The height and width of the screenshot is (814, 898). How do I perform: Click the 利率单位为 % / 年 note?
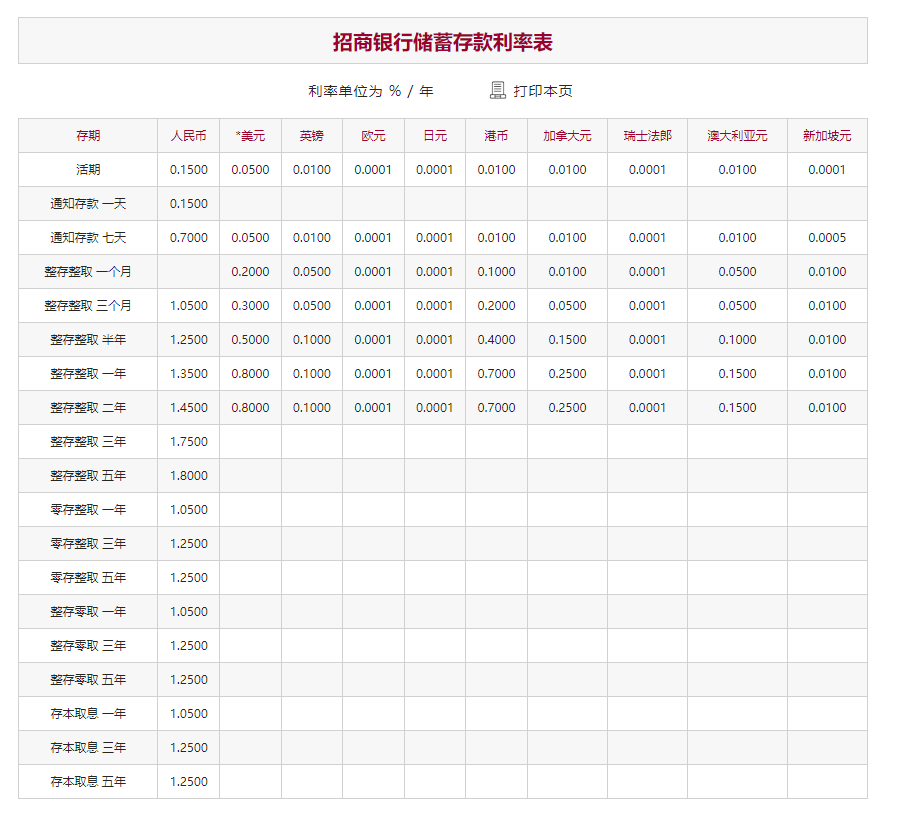[371, 91]
